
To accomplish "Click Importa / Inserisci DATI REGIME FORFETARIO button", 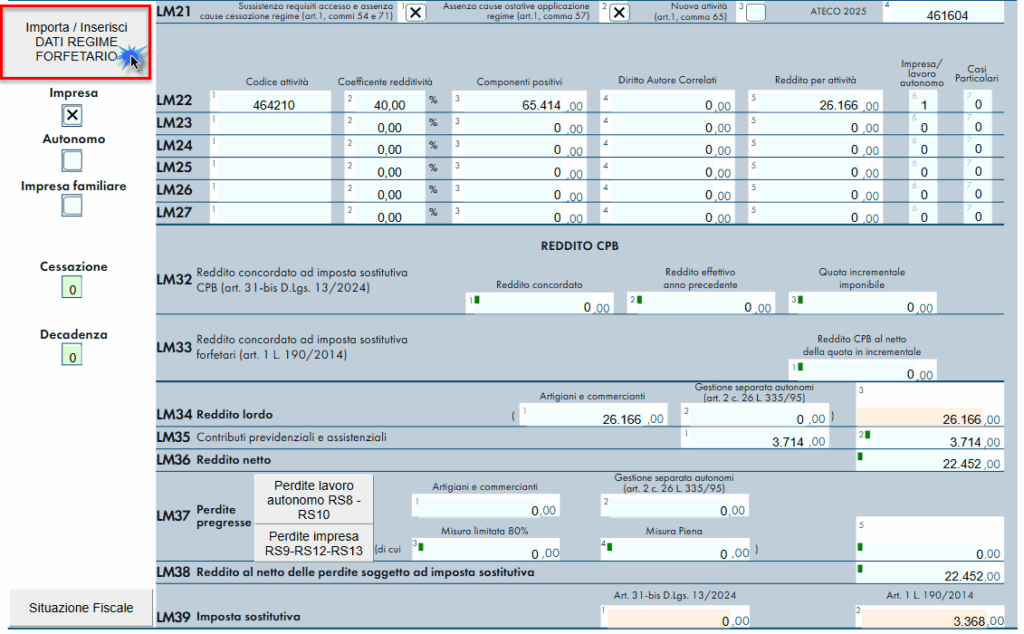I will click(x=77, y=42).
